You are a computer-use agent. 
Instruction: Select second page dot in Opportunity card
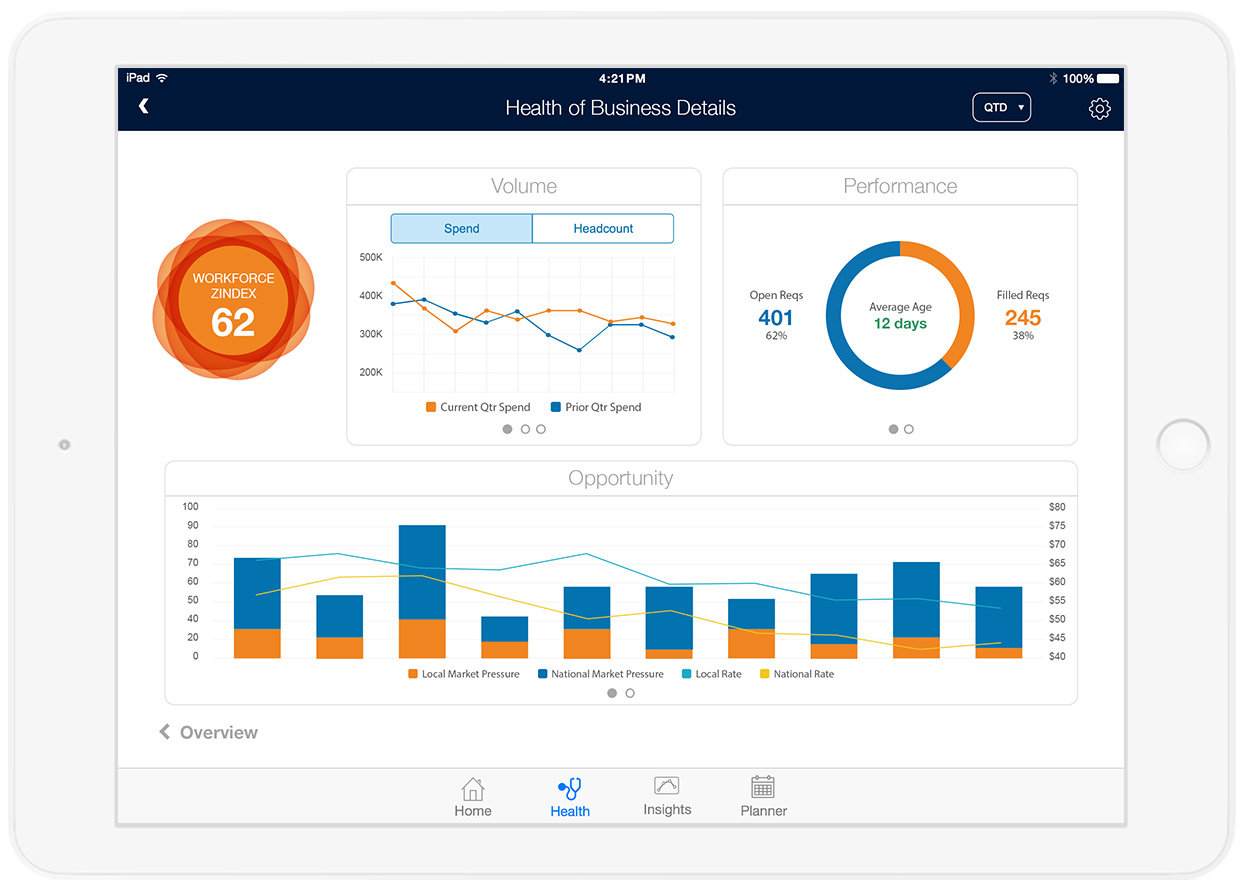tap(630, 693)
